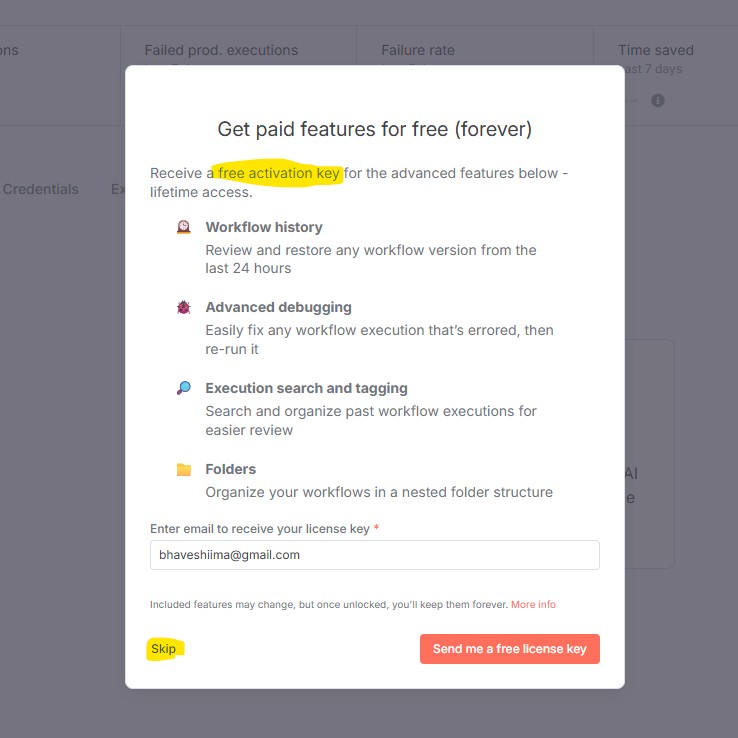The image size is (738, 738).
Task: Click the Workflow history heading
Action: click(264, 227)
